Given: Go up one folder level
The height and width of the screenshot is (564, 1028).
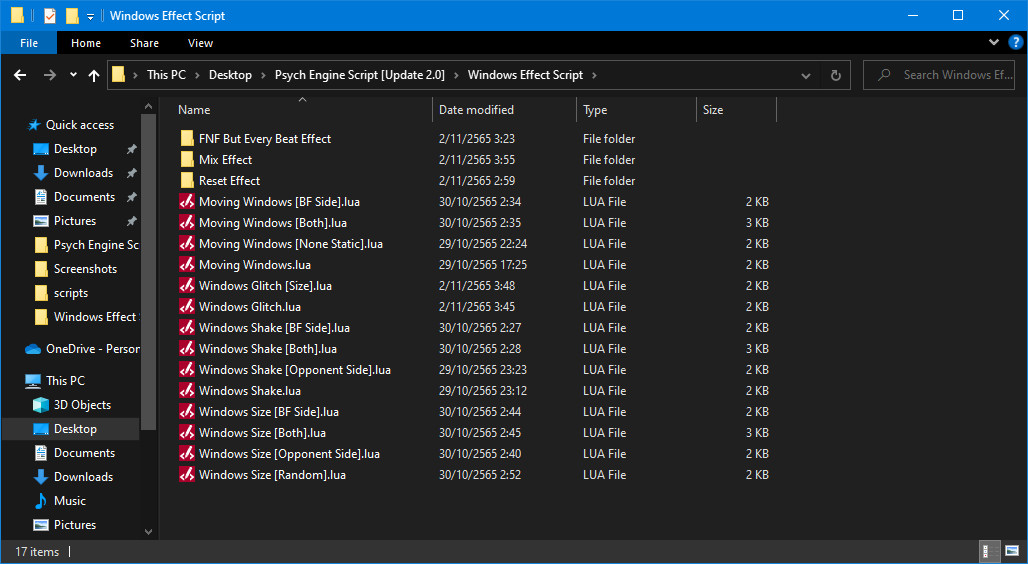Looking at the screenshot, I should coord(94,75).
